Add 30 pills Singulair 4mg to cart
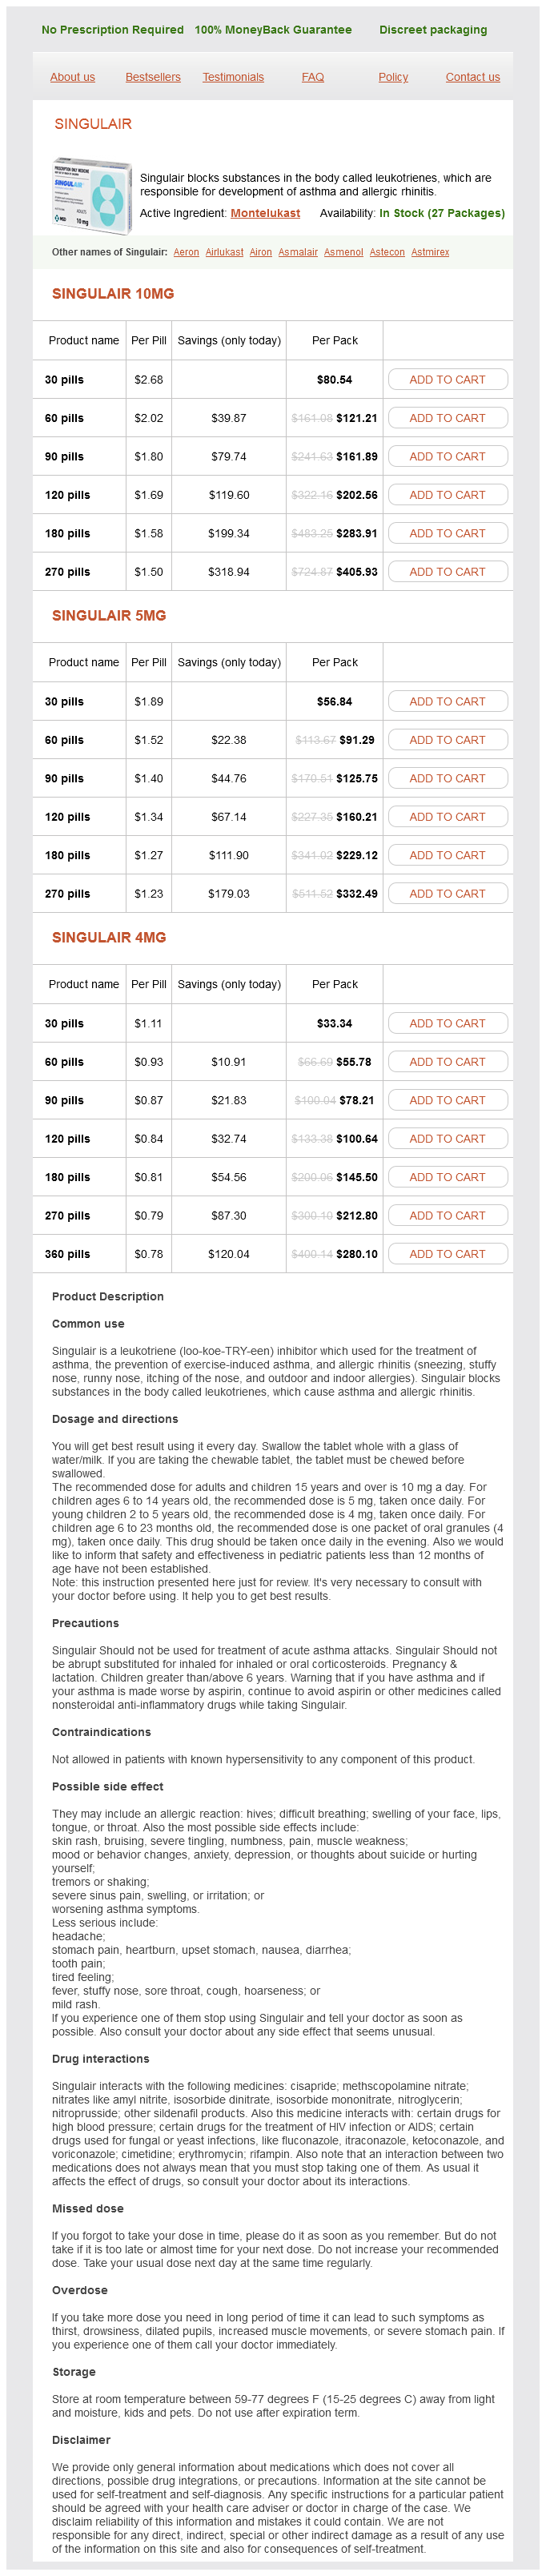The height and width of the screenshot is (2576, 546). click(447, 1023)
